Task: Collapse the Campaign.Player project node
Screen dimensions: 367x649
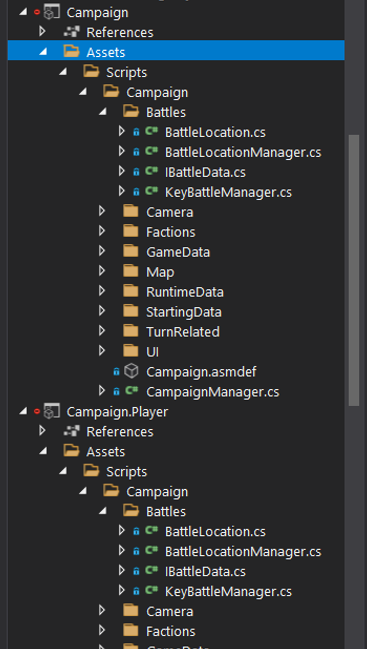Action: 22,411
